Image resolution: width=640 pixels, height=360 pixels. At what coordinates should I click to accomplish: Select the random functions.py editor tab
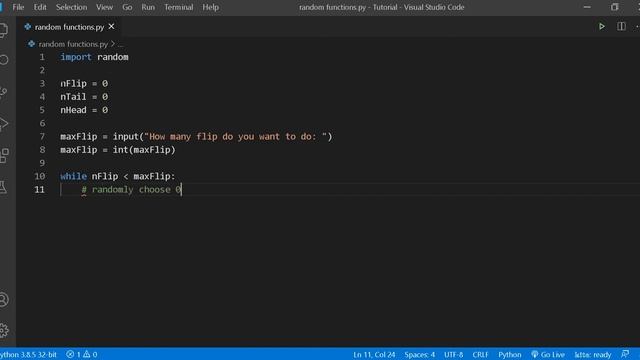pos(69,27)
